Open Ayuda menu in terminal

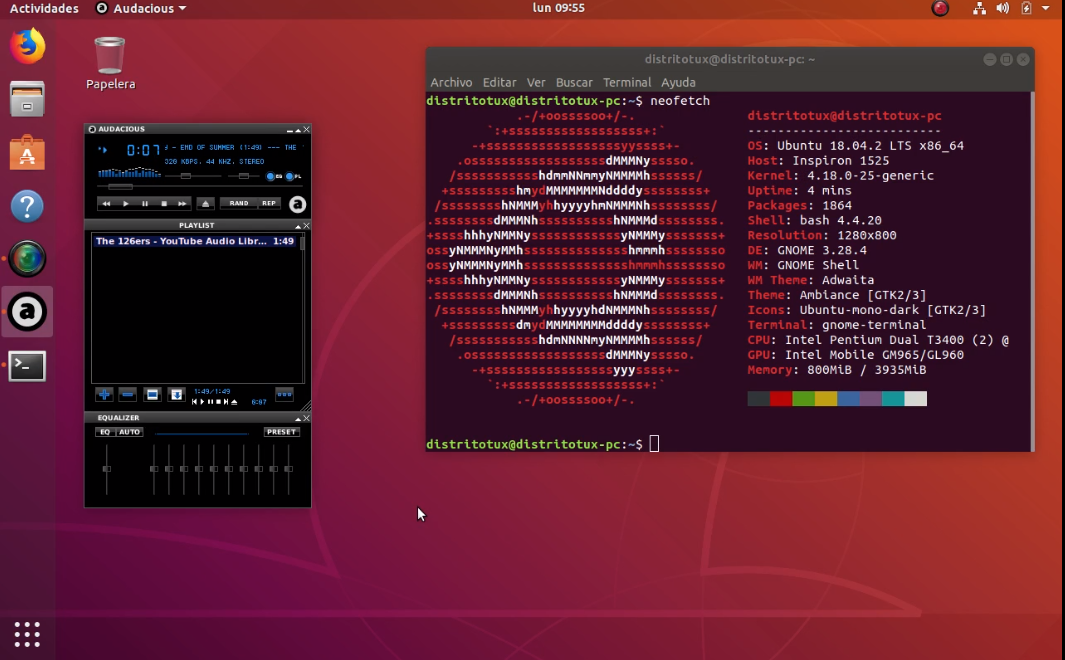678,82
